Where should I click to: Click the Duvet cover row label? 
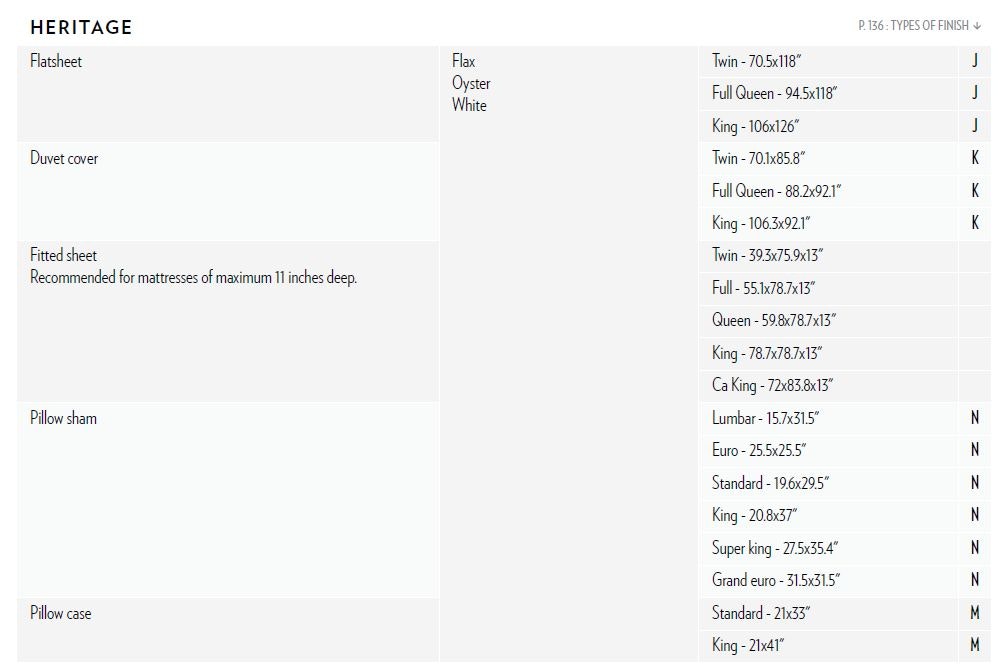click(x=64, y=158)
